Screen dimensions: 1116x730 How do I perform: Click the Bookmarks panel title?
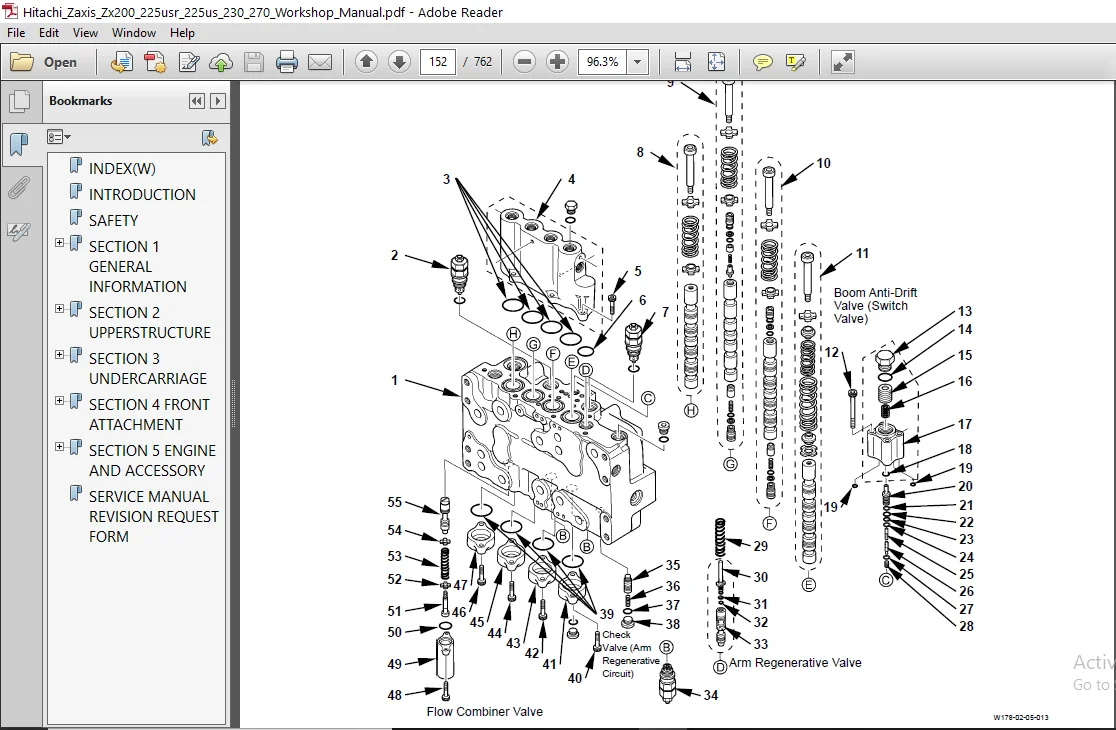click(x=80, y=101)
